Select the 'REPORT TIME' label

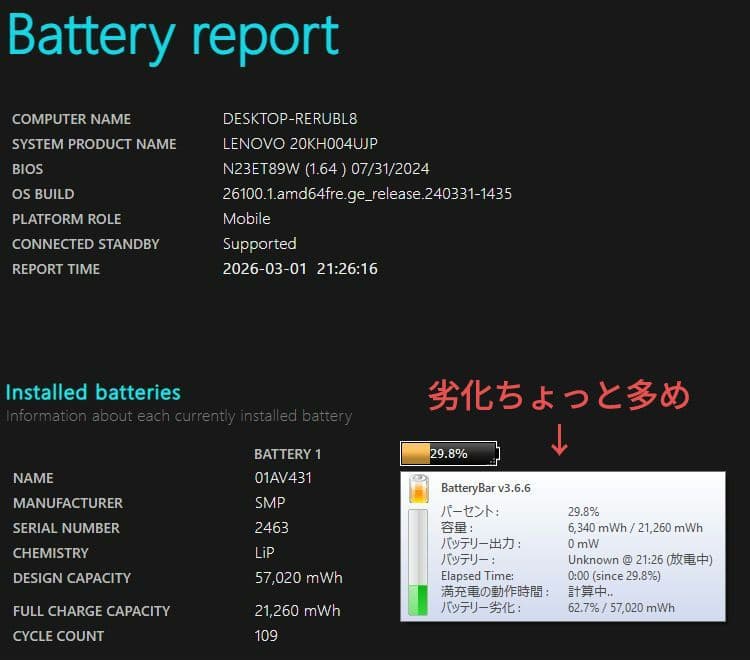56,269
